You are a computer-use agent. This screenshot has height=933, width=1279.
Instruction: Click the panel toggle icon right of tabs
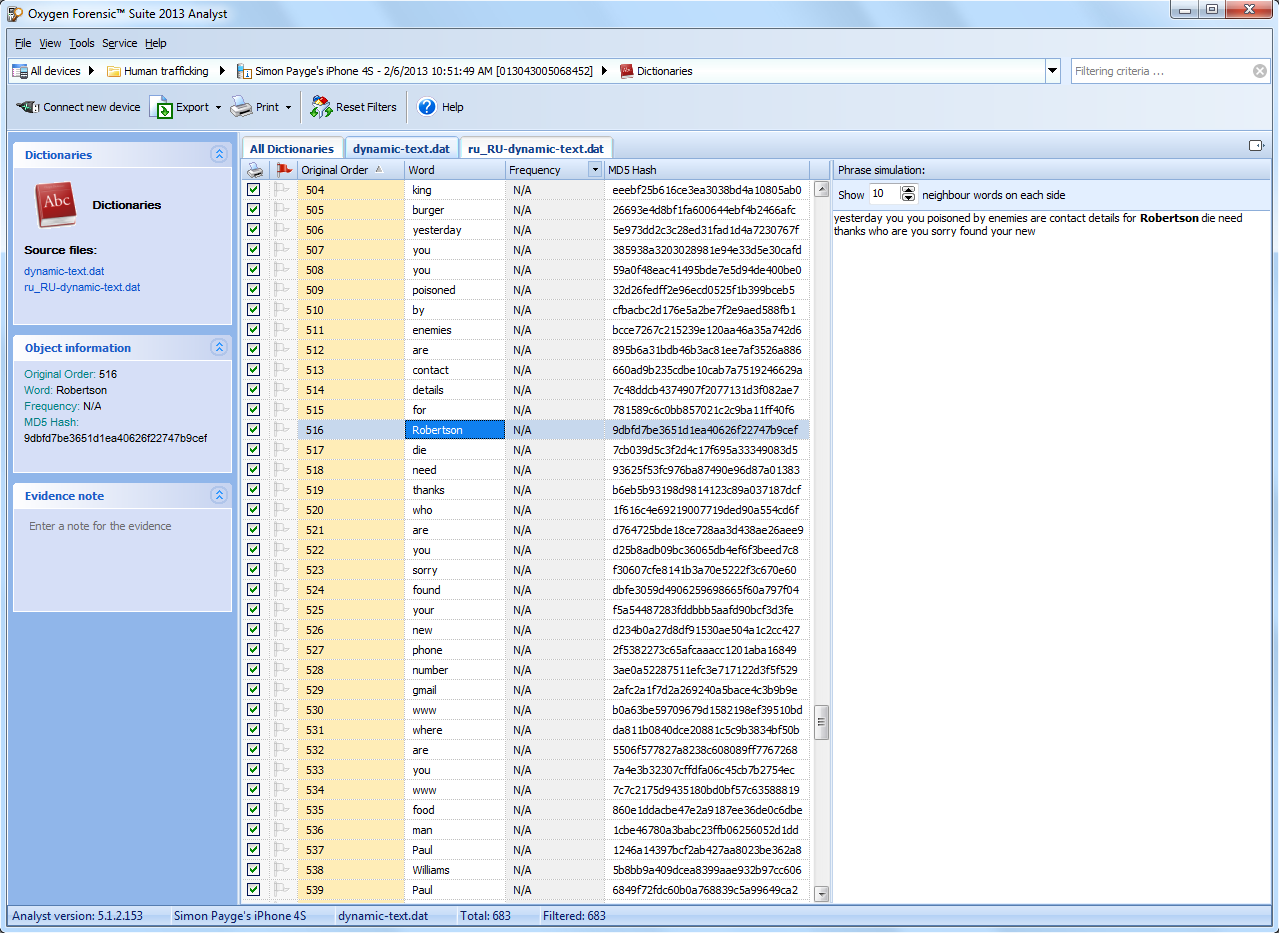[x=1257, y=146]
